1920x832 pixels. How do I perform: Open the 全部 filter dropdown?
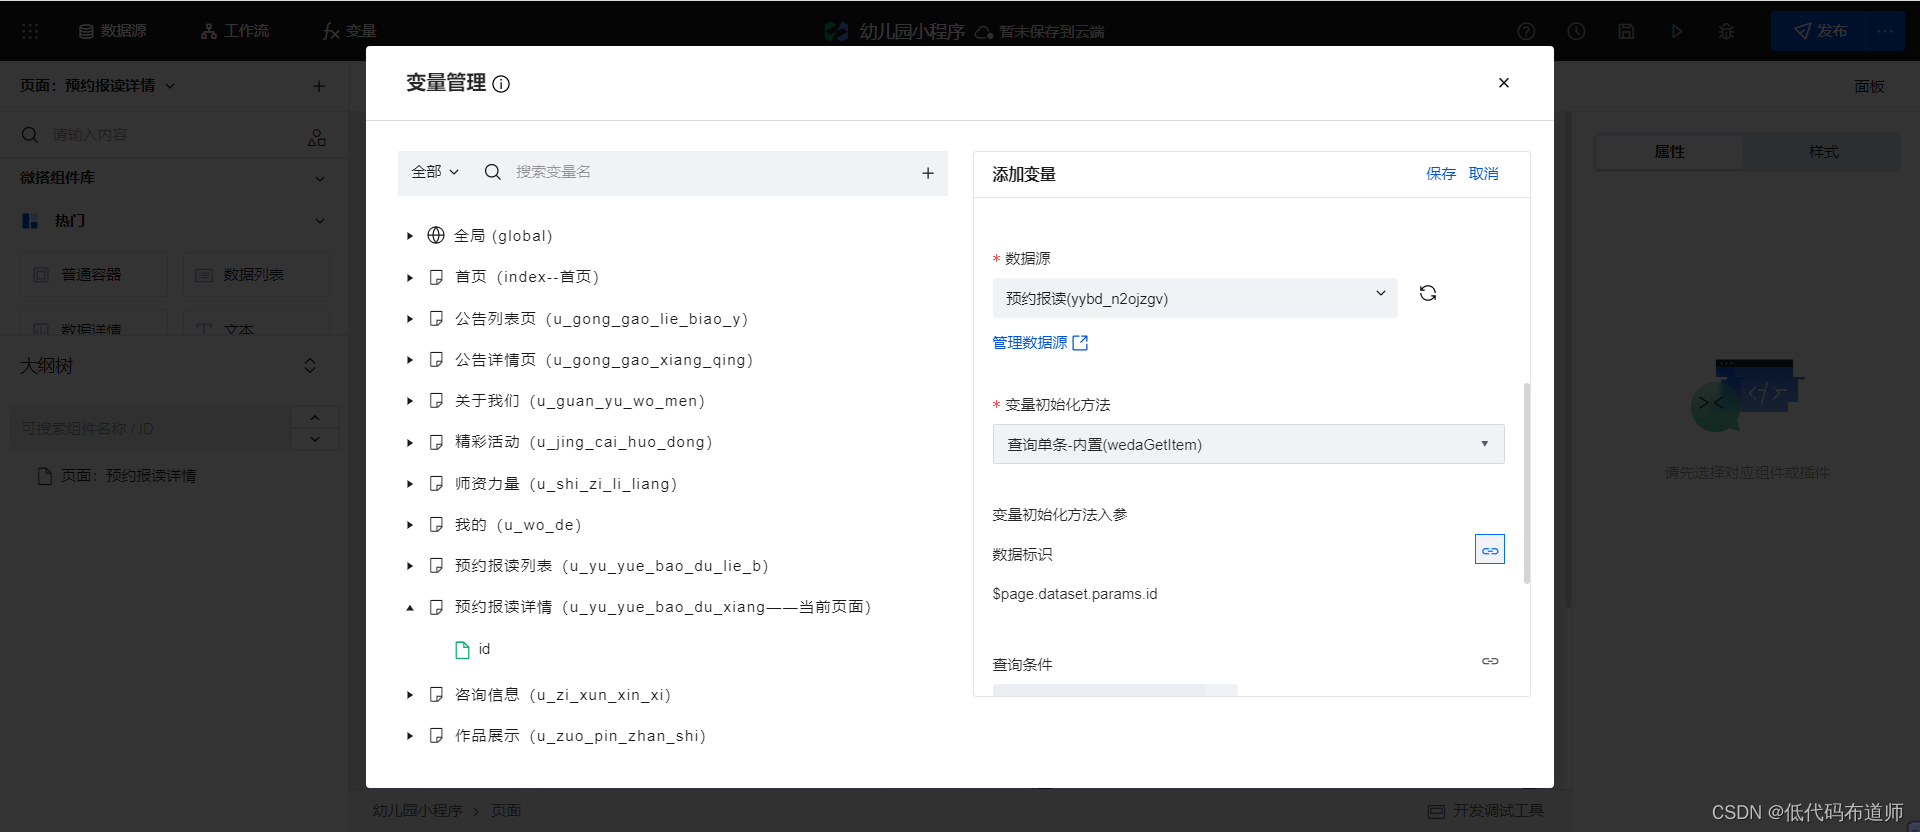(x=435, y=172)
